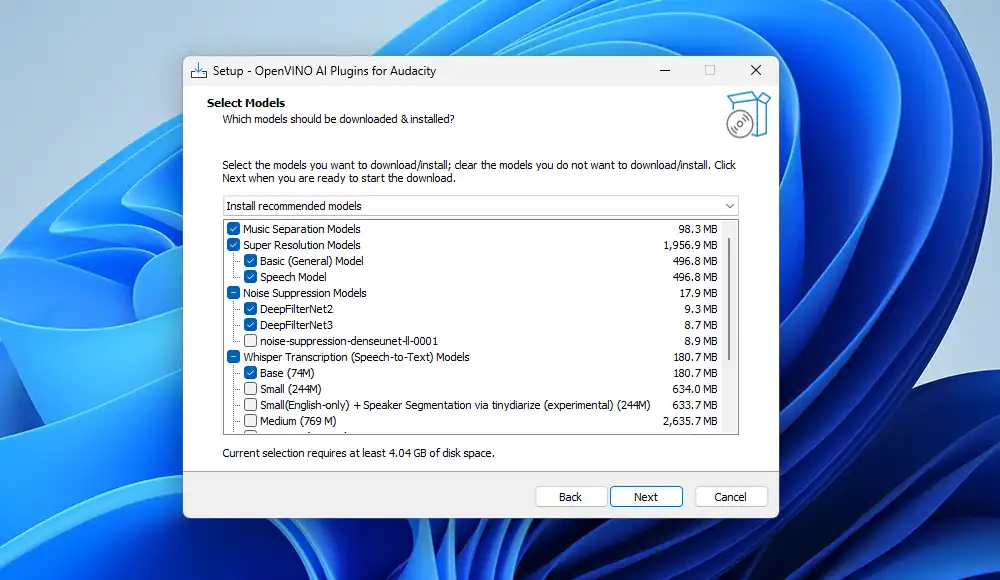
Task: Enable noise-suppression-denseunet-ll-0001 checkbox
Action: (251, 341)
